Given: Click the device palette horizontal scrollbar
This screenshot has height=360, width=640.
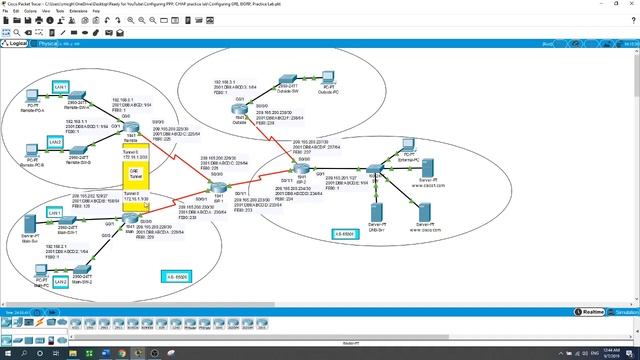Looking at the screenshot, I should click(261, 337).
